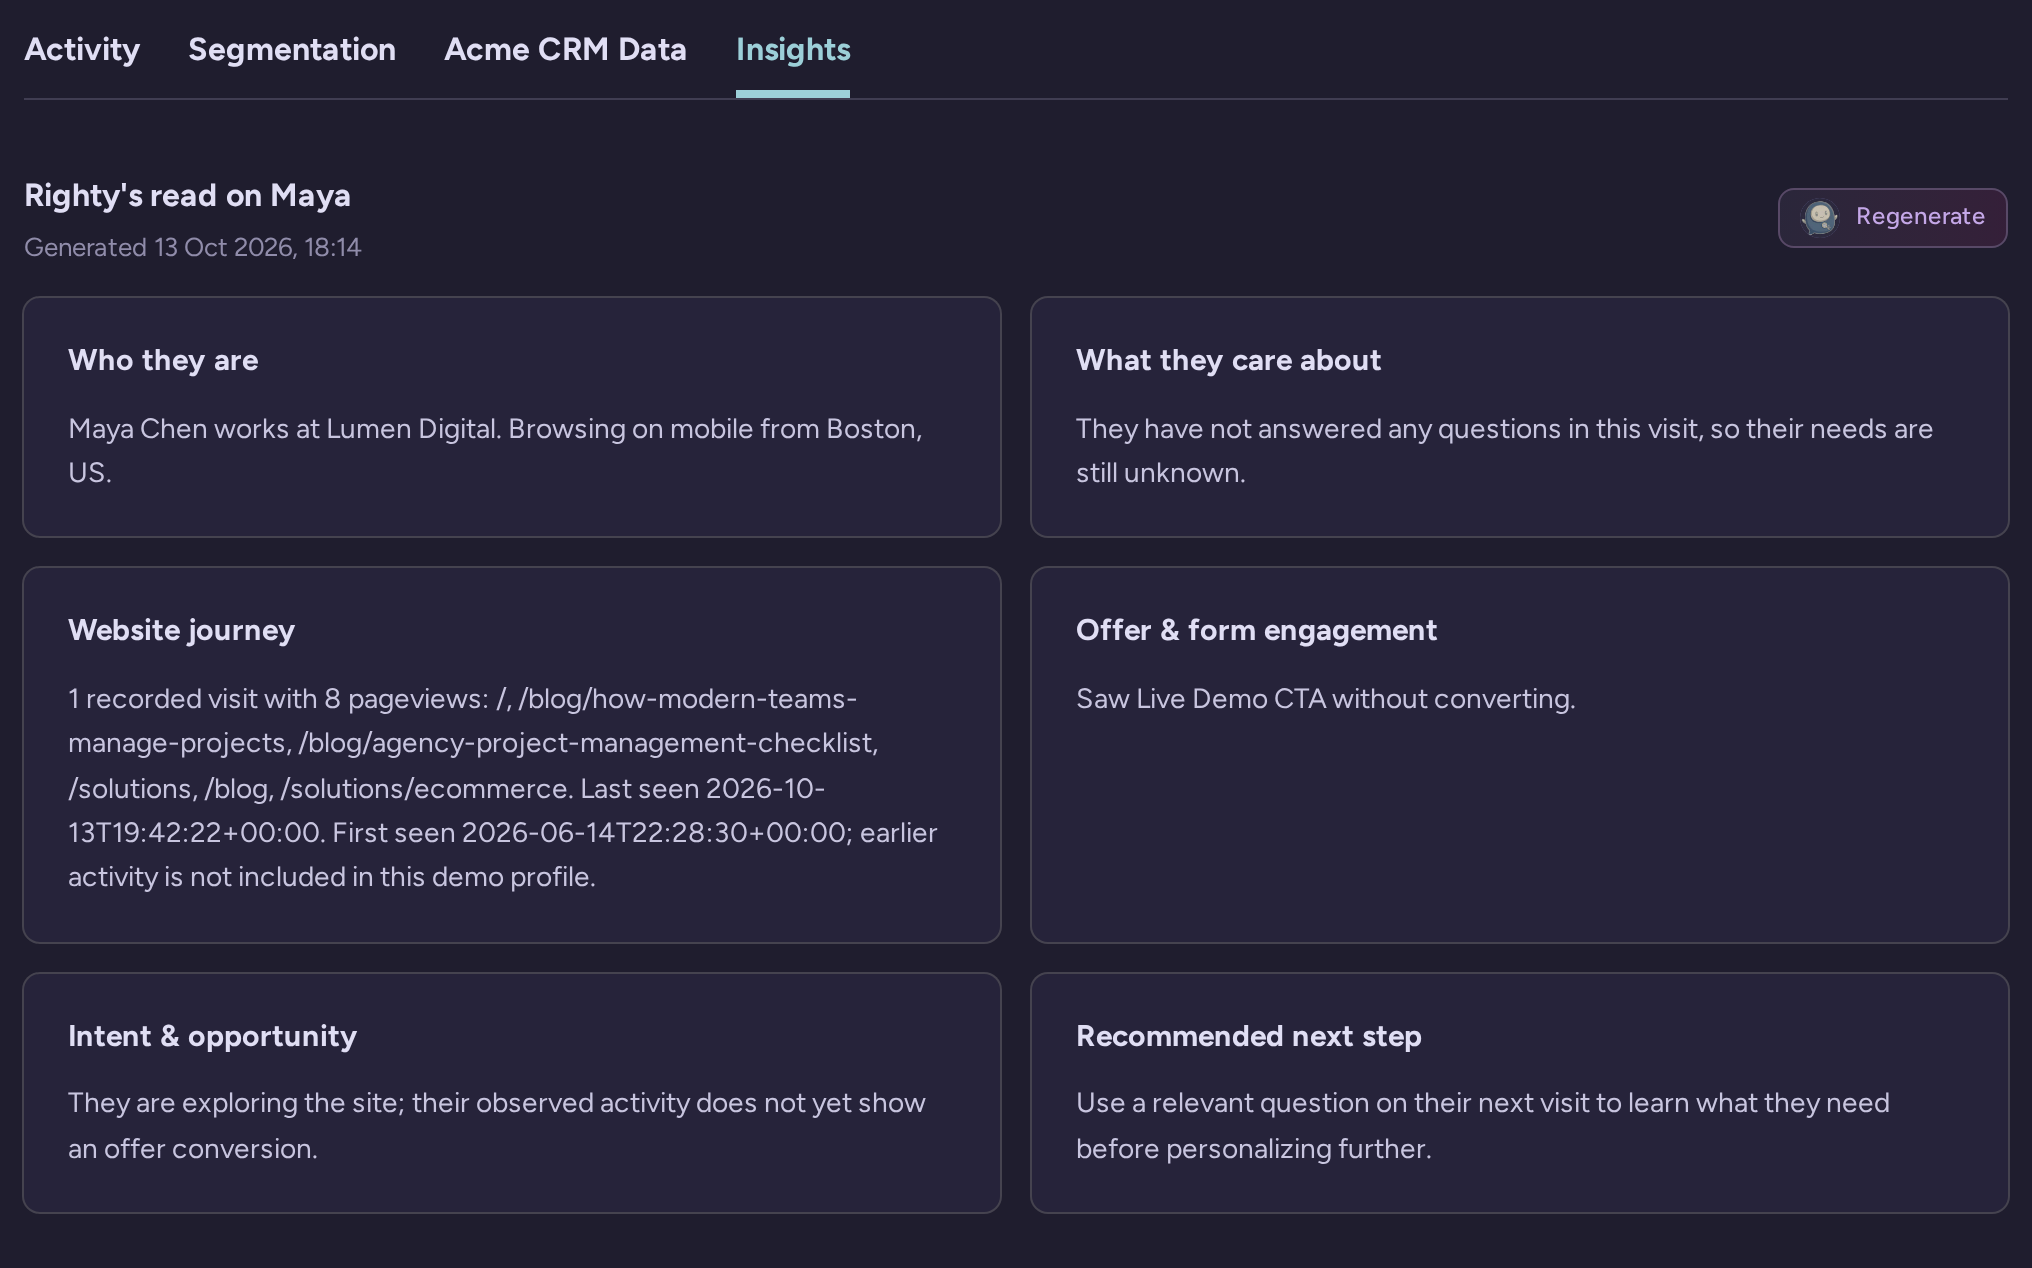Select the Insights tab
2032x1268 pixels.
pyautogui.click(x=793, y=50)
